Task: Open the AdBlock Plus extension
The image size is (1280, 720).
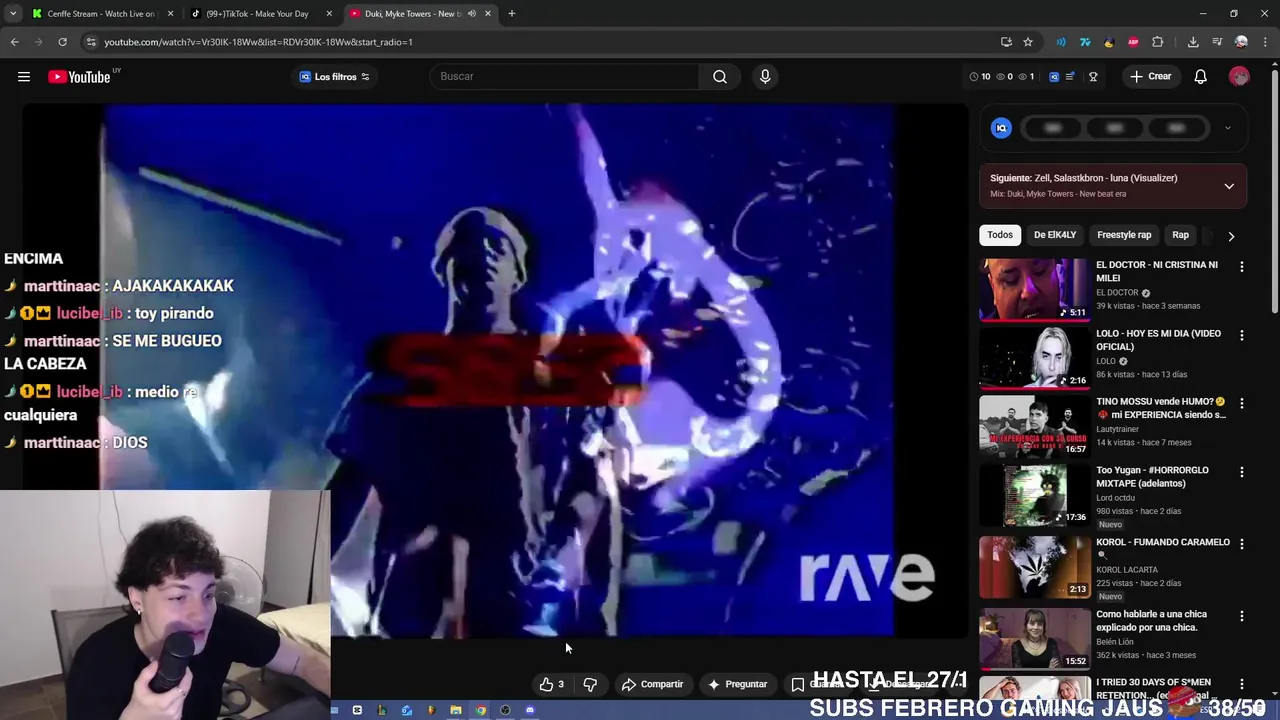Action: [x=1133, y=42]
